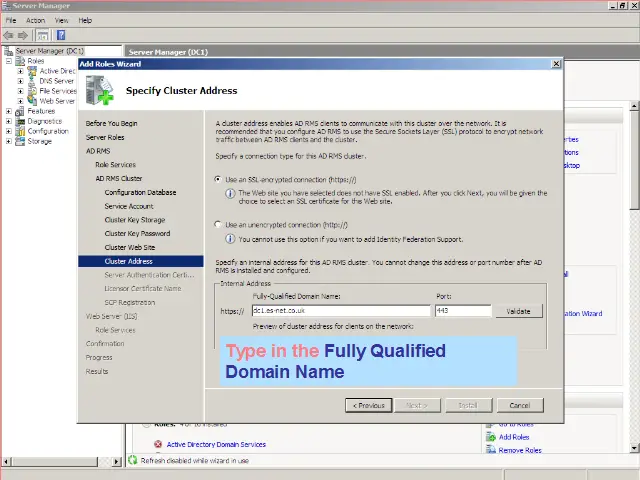The width and height of the screenshot is (640, 480).
Task: Click the Previous button
Action: (x=369, y=405)
